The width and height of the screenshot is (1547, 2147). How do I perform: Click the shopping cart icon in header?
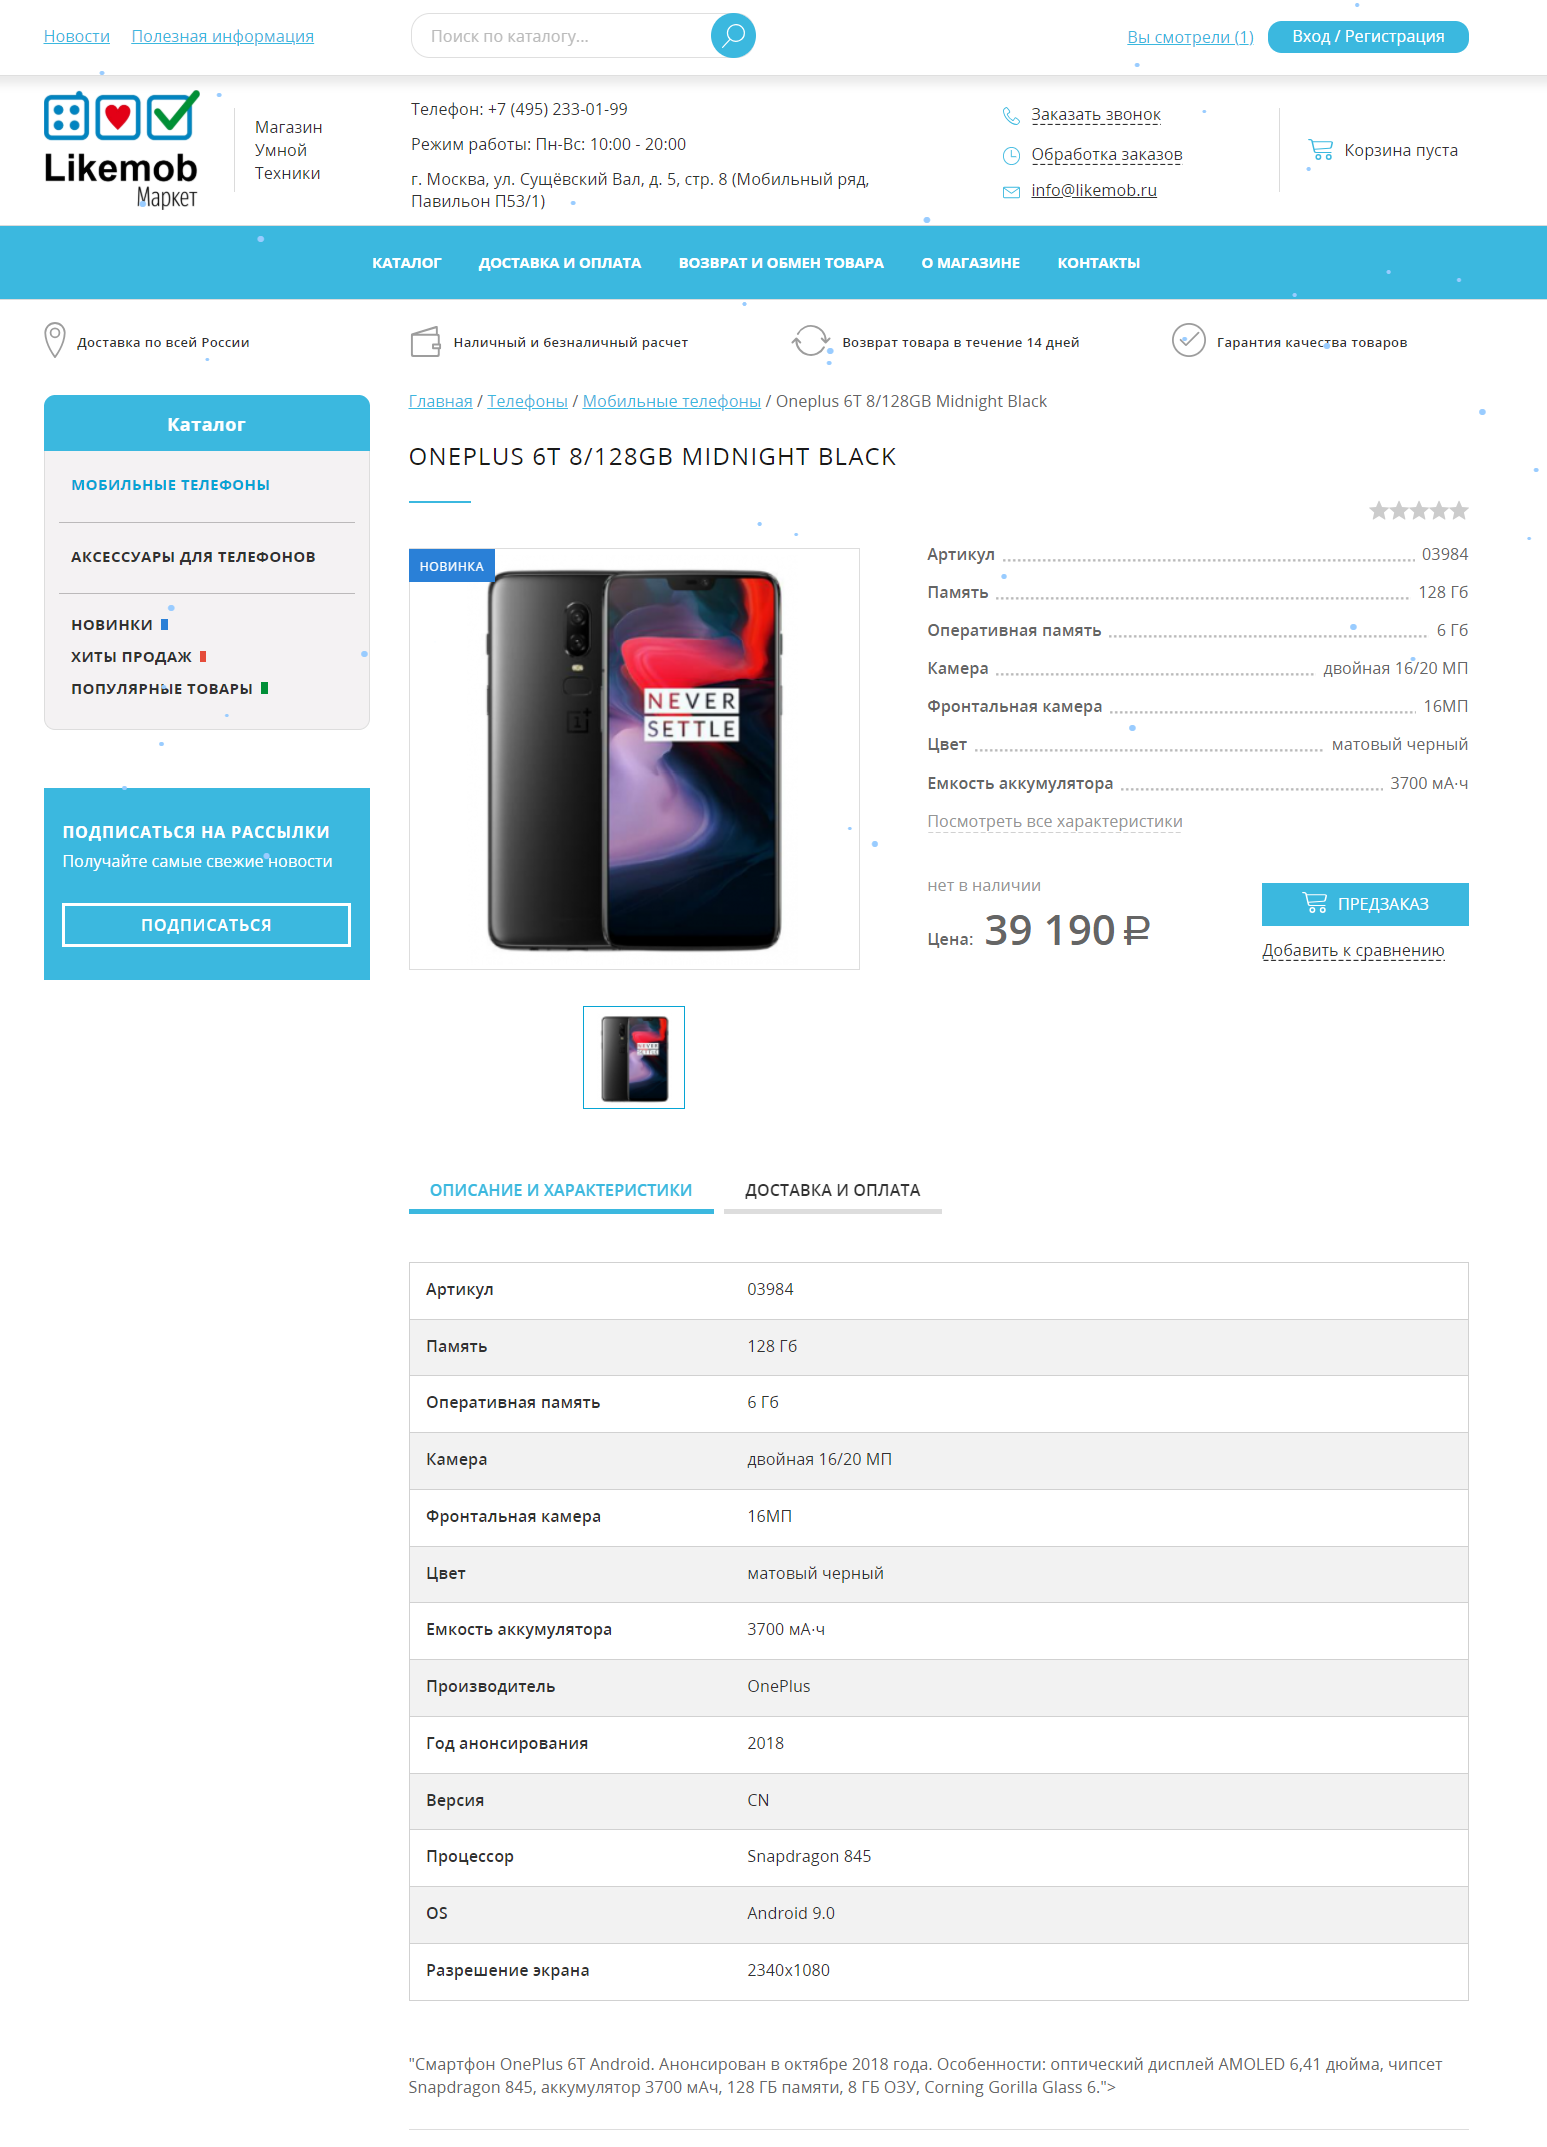1320,150
